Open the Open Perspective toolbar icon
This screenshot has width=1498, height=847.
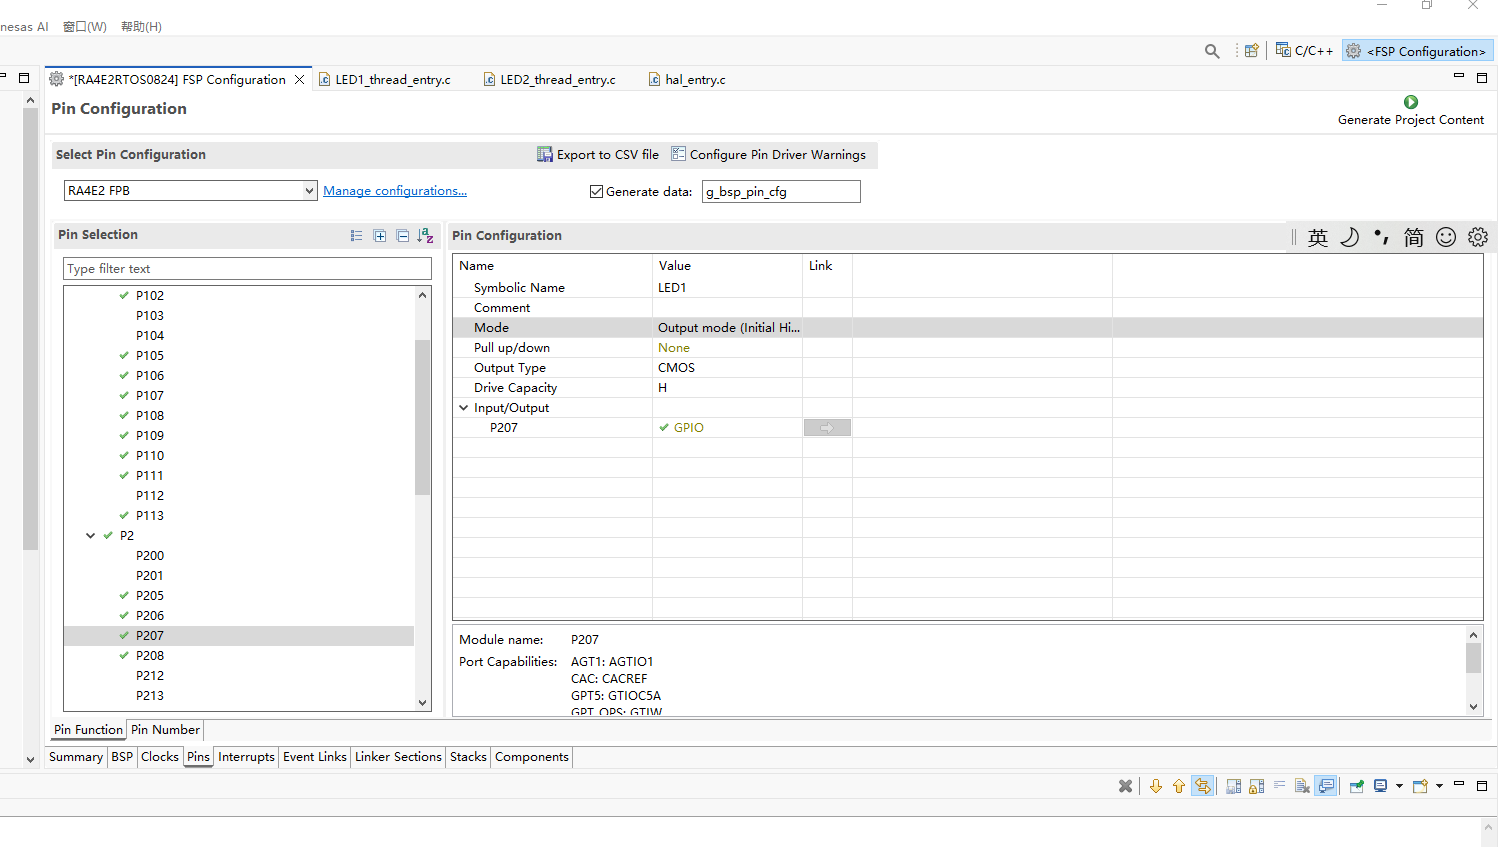tap(1251, 51)
